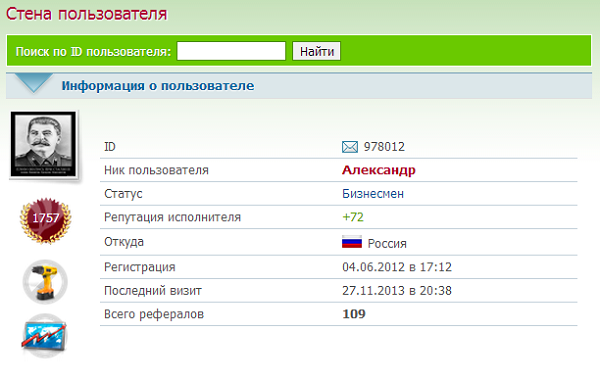This screenshot has height=380, width=600.
Task: Click the rating badge showing 1757
Action: pyautogui.click(x=46, y=220)
